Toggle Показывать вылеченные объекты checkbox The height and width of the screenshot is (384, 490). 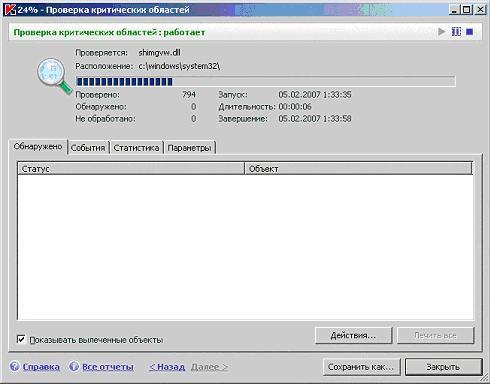[x=21, y=340]
